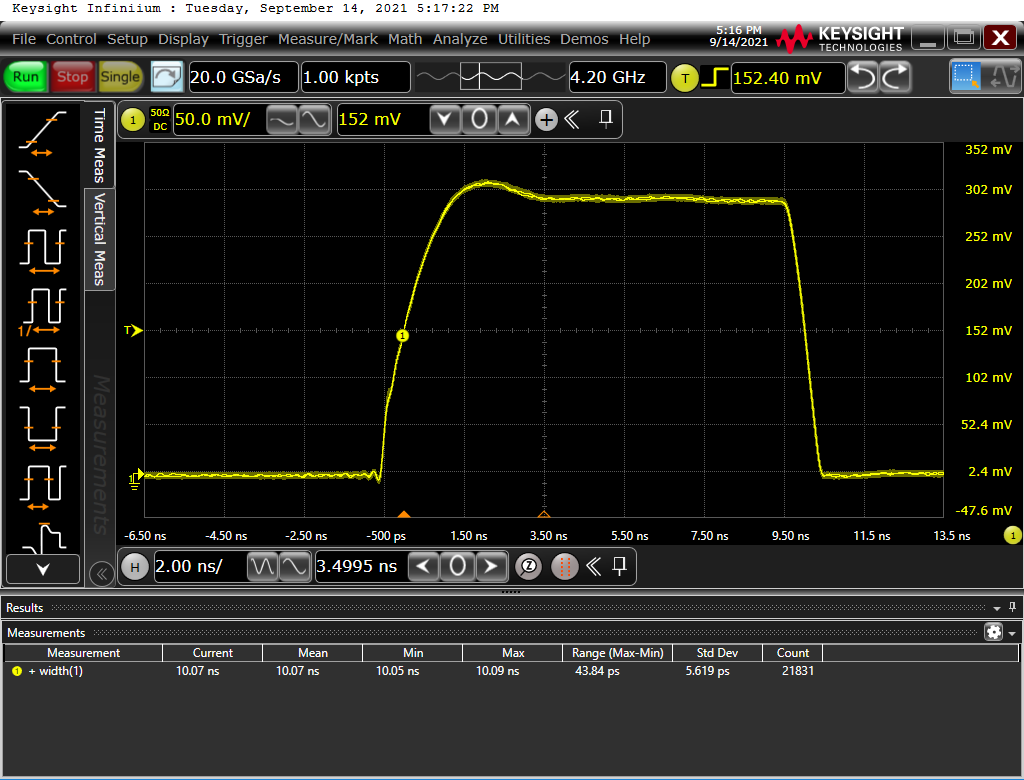The width and height of the screenshot is (1024, 780).
Task: Toggle channel 1 on or off
Action: coord(133,121)
